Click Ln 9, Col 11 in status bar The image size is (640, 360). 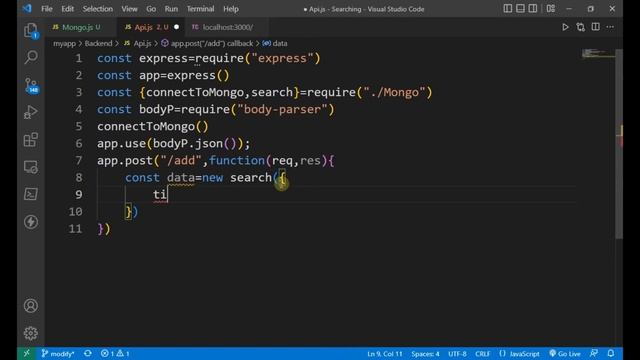(384, 353)
